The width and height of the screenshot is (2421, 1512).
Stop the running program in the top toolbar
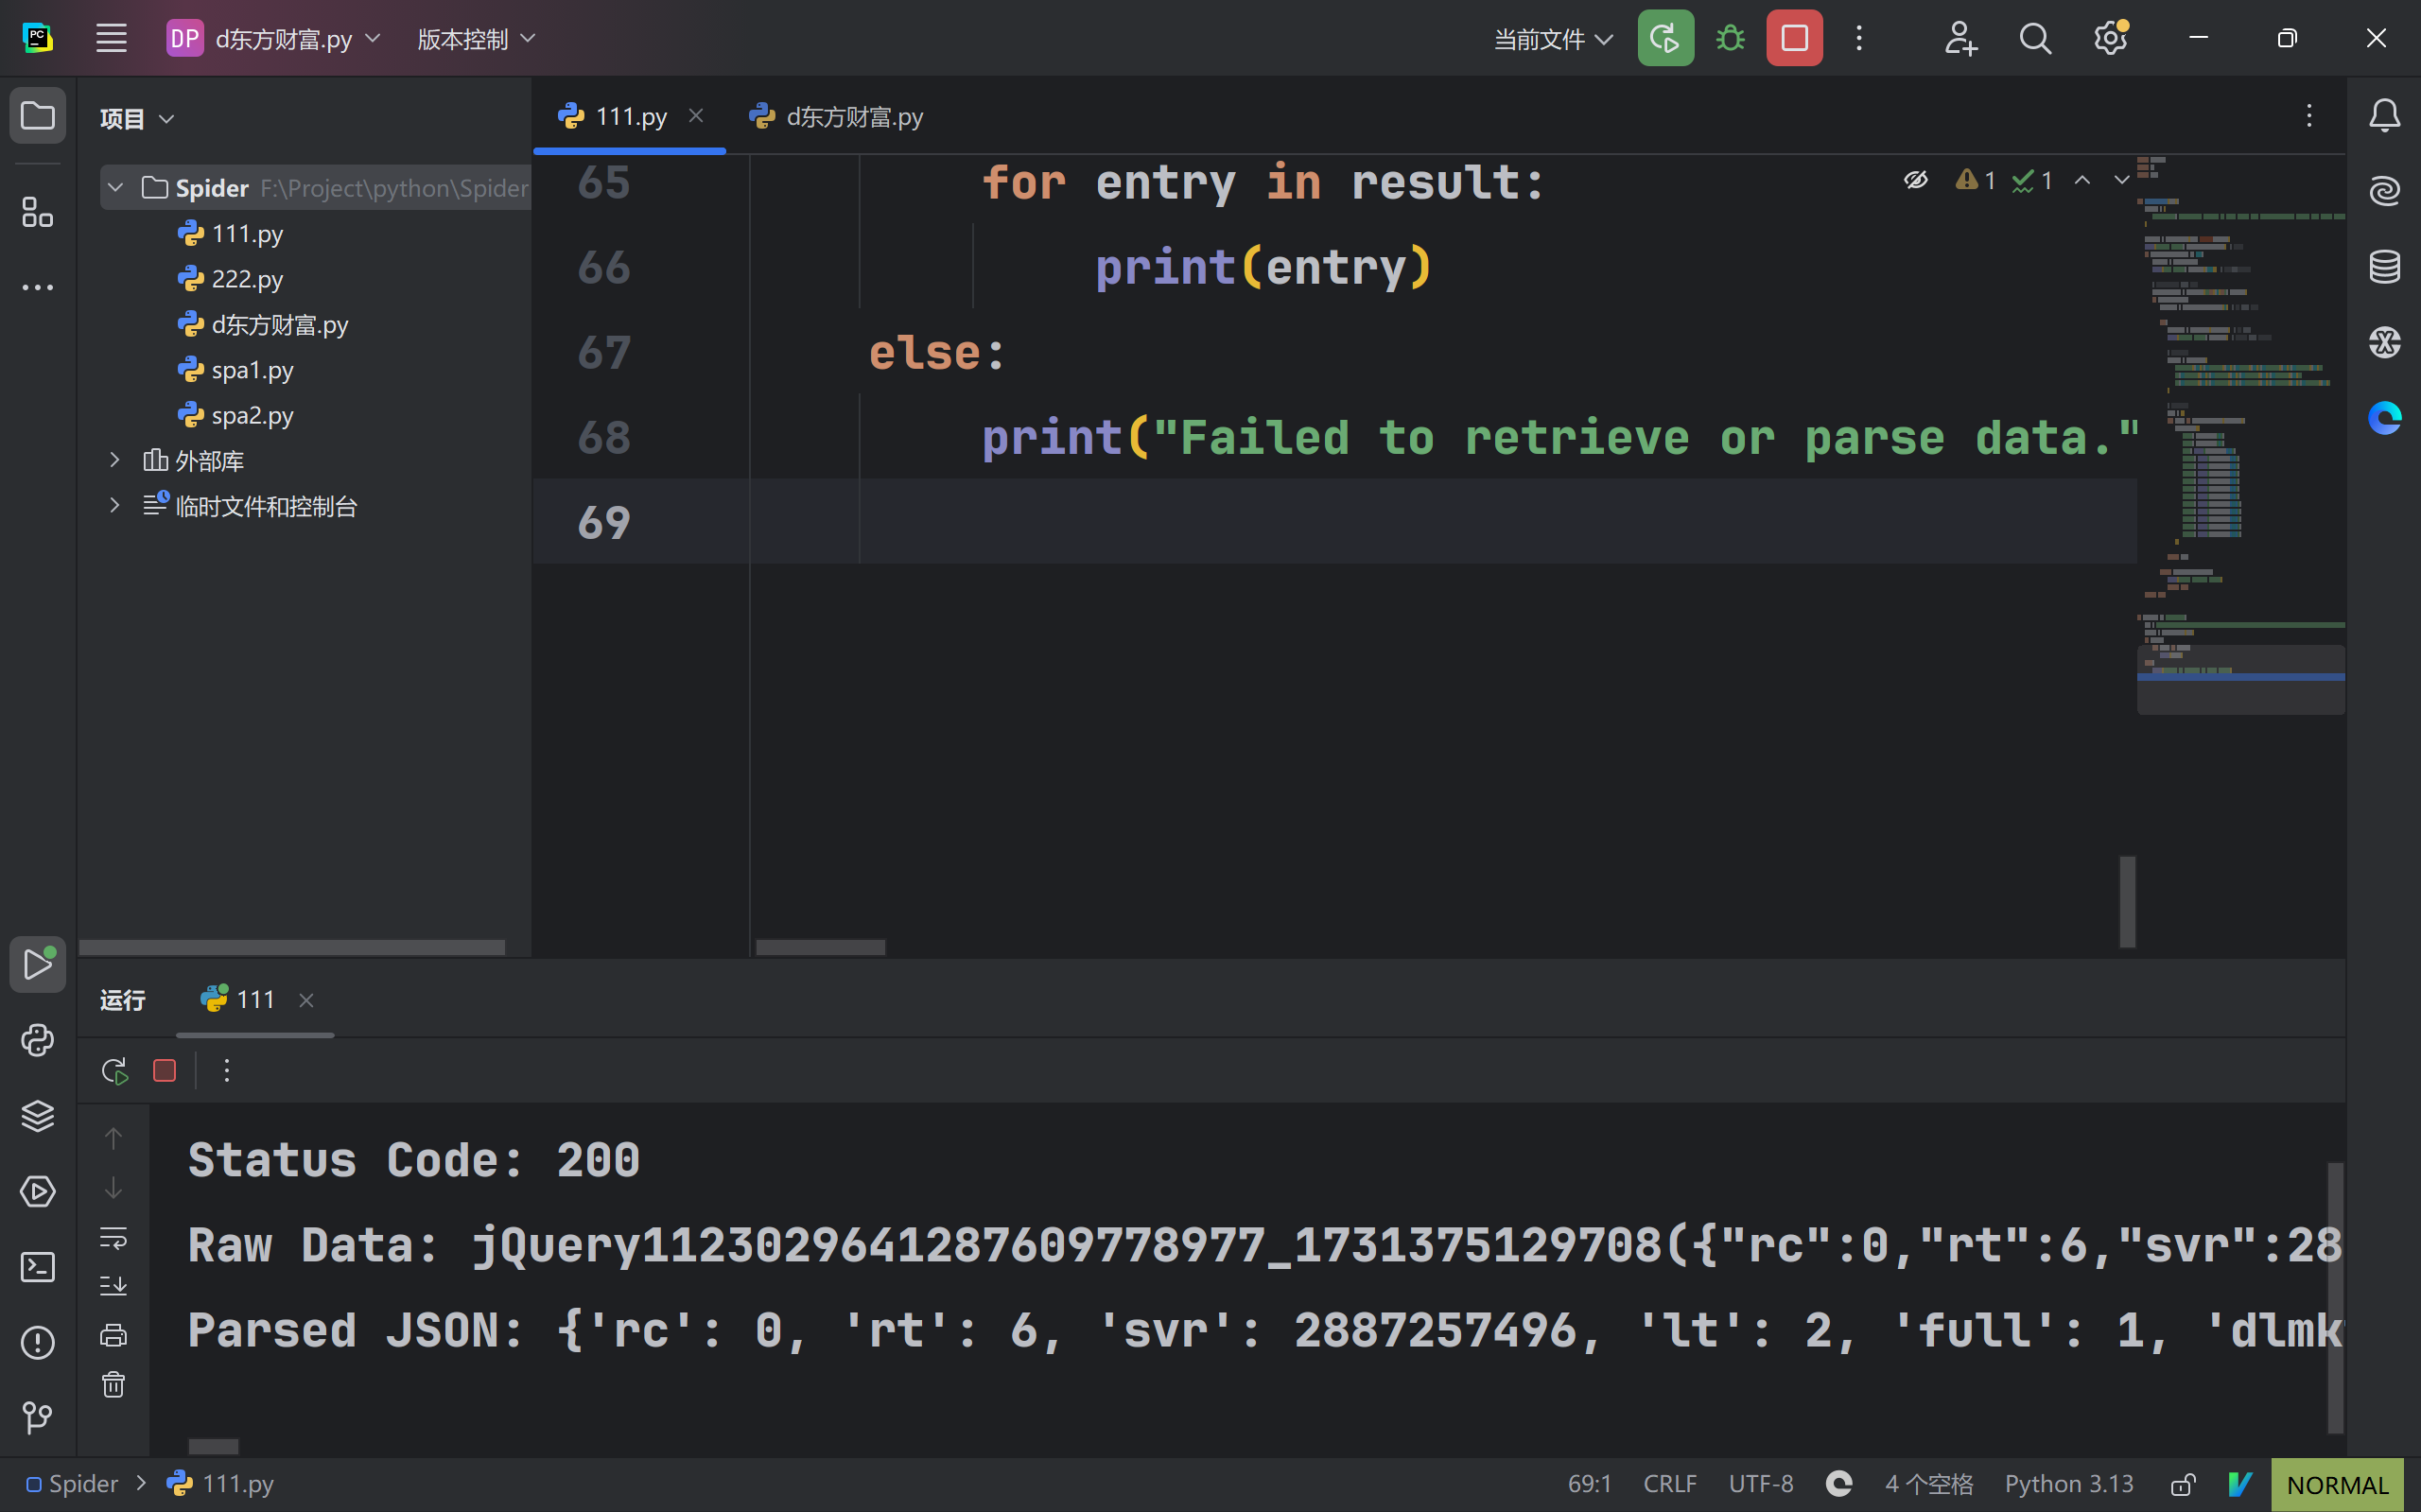(1794, 39)
